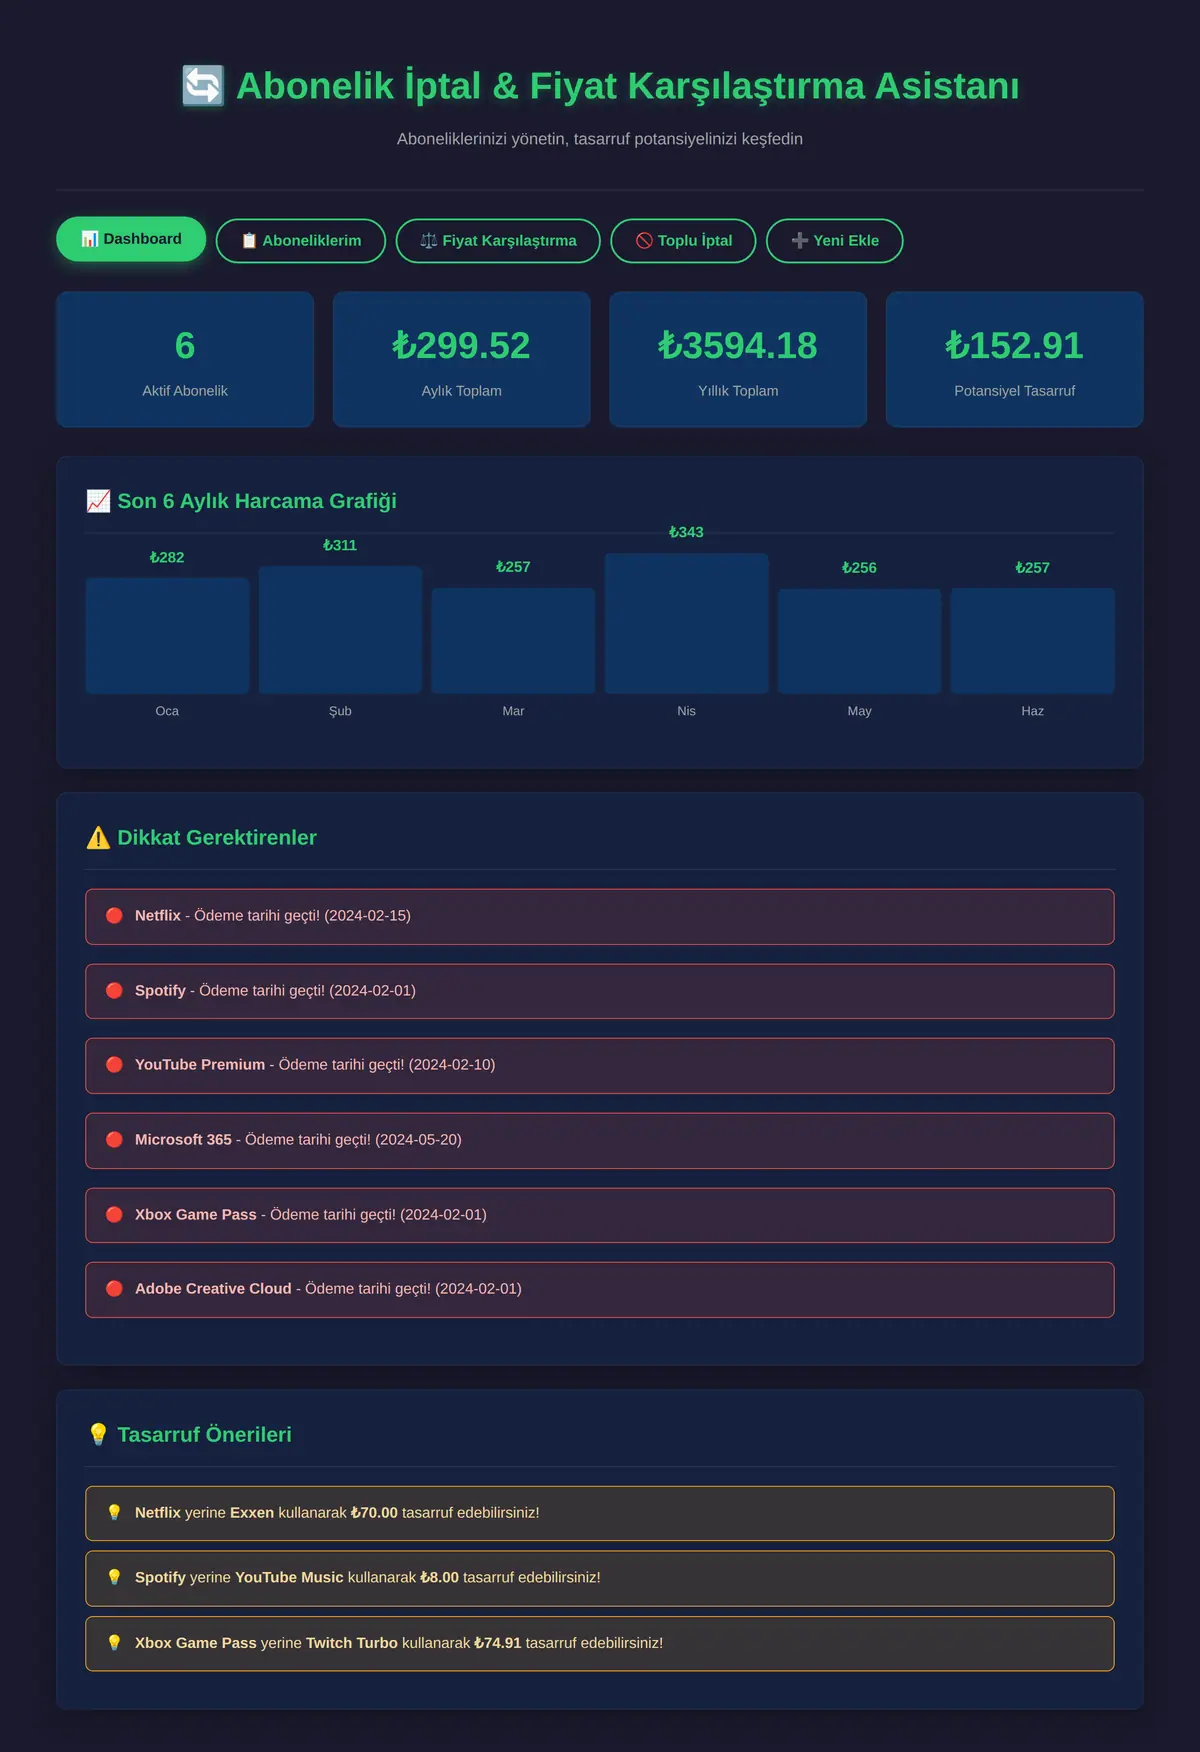Viewport: 1200px width, 1752px height.
Task: Click the subtitle under the page title
Action: [600, 139]
